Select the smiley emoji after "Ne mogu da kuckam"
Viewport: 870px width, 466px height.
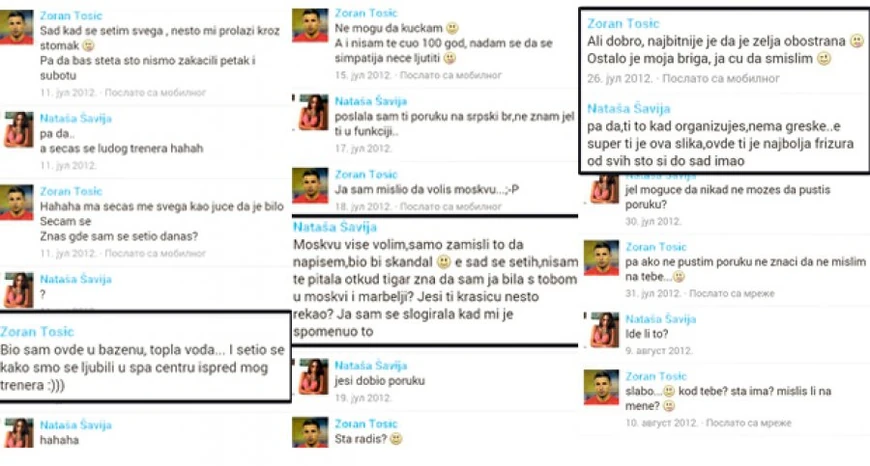pos(452,28)
